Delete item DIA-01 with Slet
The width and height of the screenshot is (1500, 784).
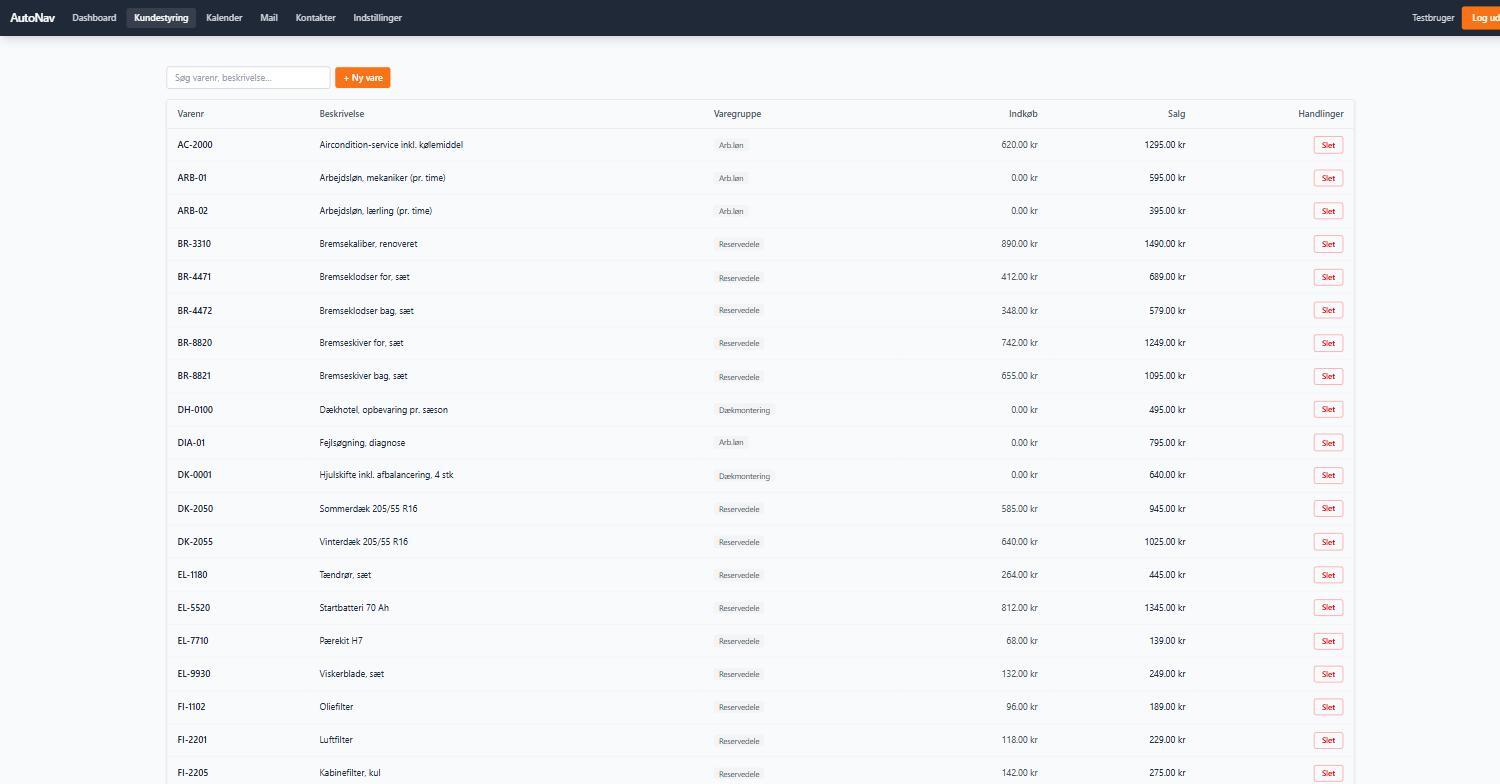(x=1328, y=442)
